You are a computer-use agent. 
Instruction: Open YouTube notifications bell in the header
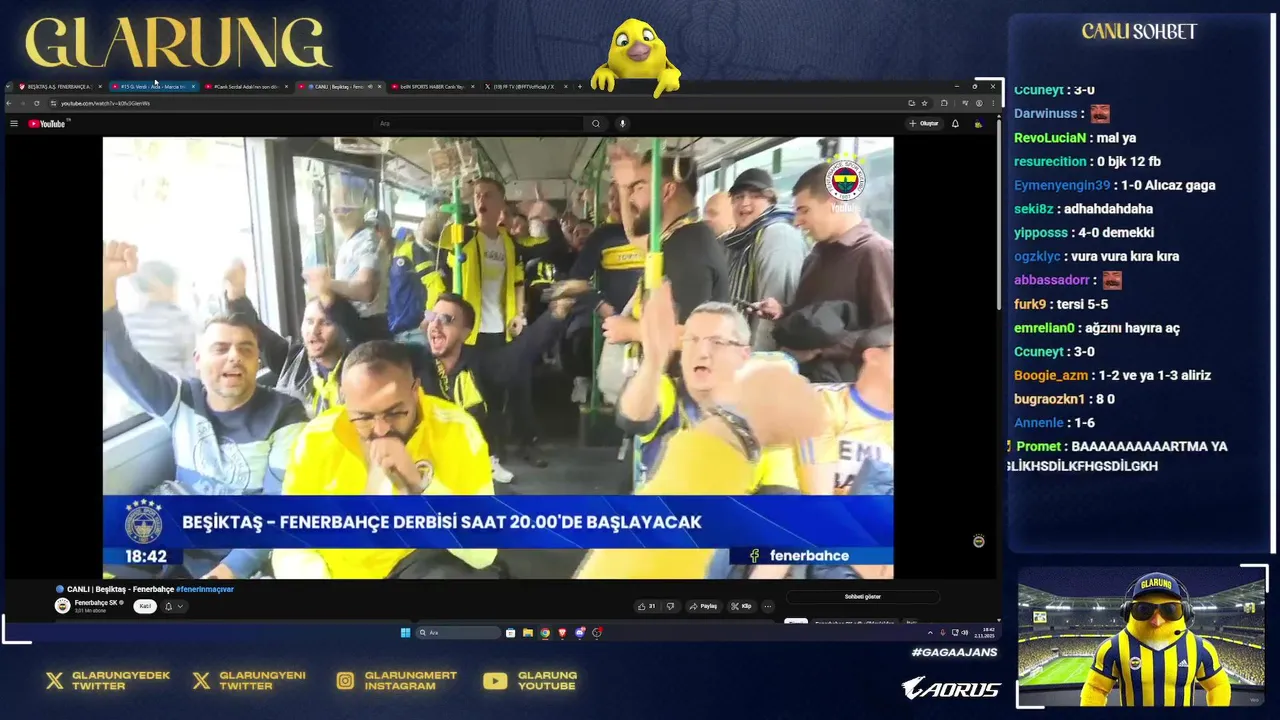click(x=955, y=124)
